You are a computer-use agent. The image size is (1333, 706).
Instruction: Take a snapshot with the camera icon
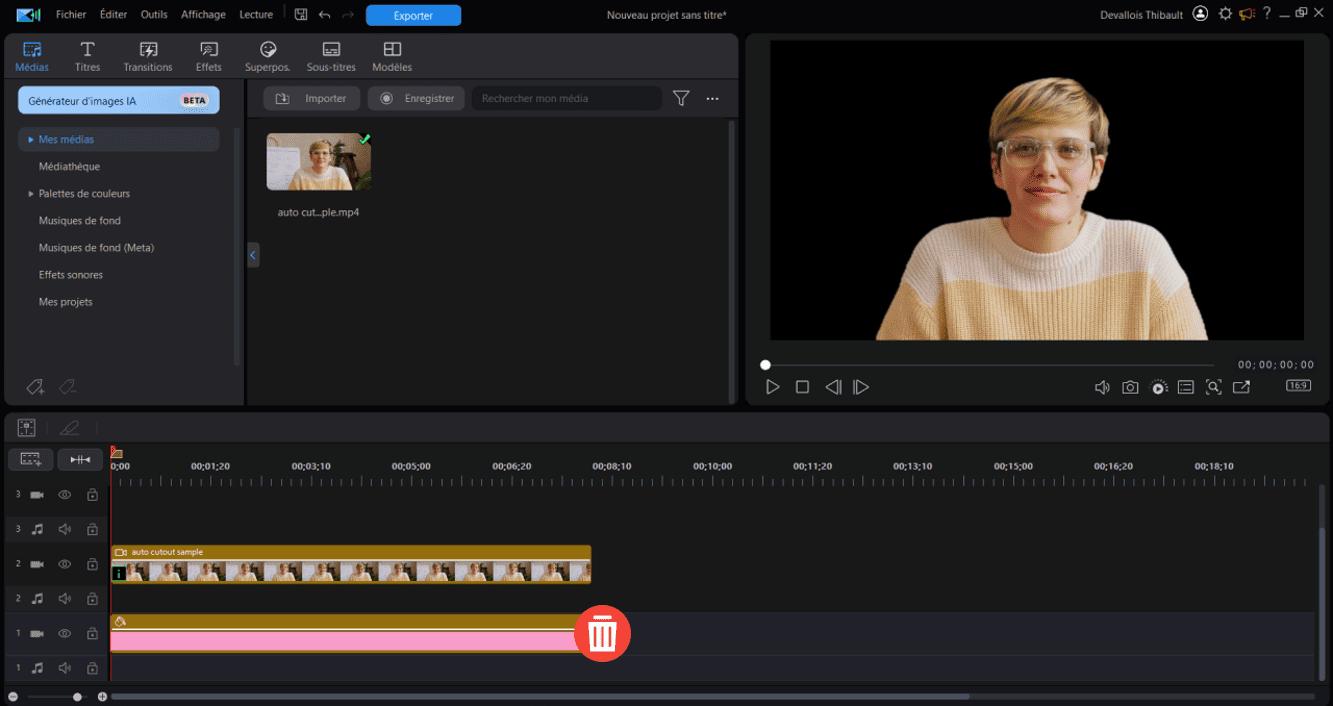pos(1130,386)
